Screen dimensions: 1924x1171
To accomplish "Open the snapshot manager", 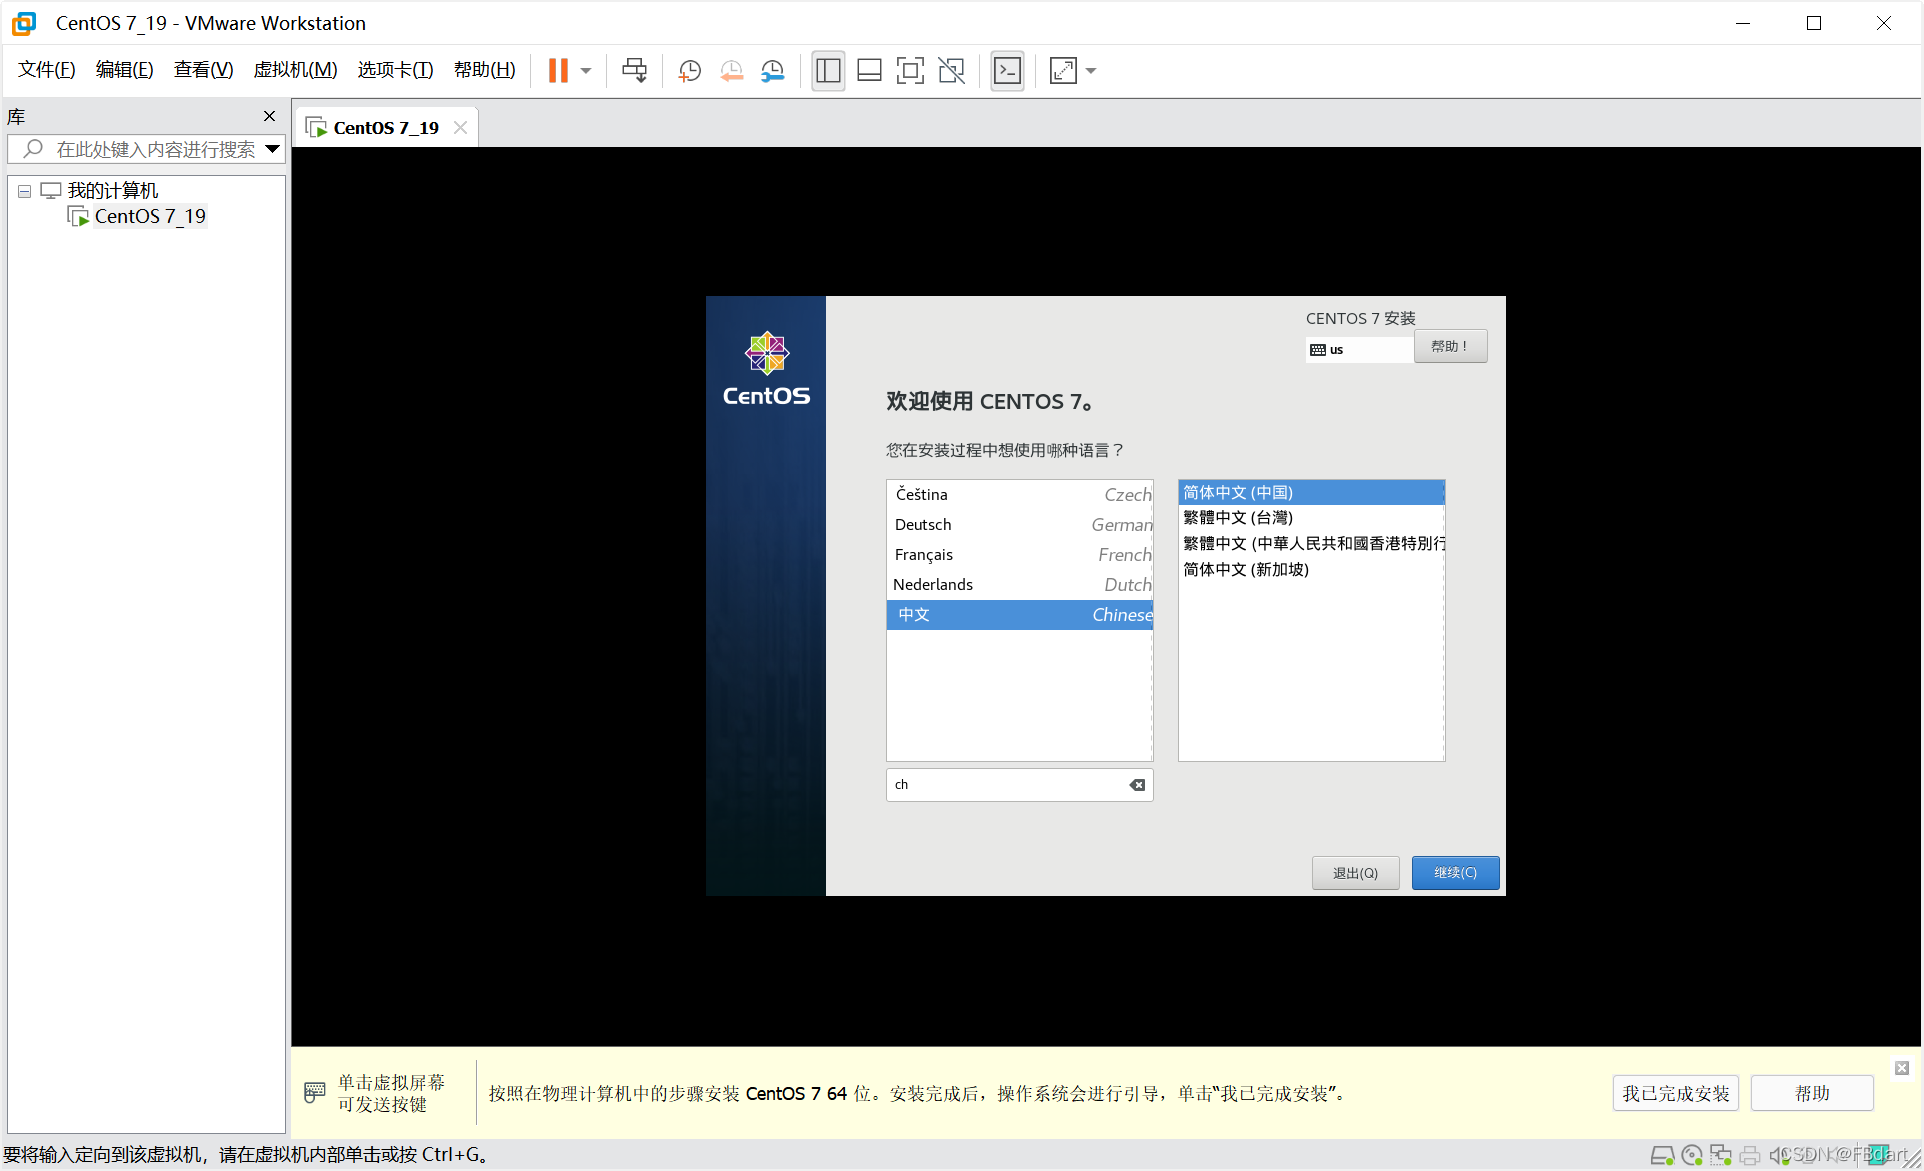I will (772, 70).
